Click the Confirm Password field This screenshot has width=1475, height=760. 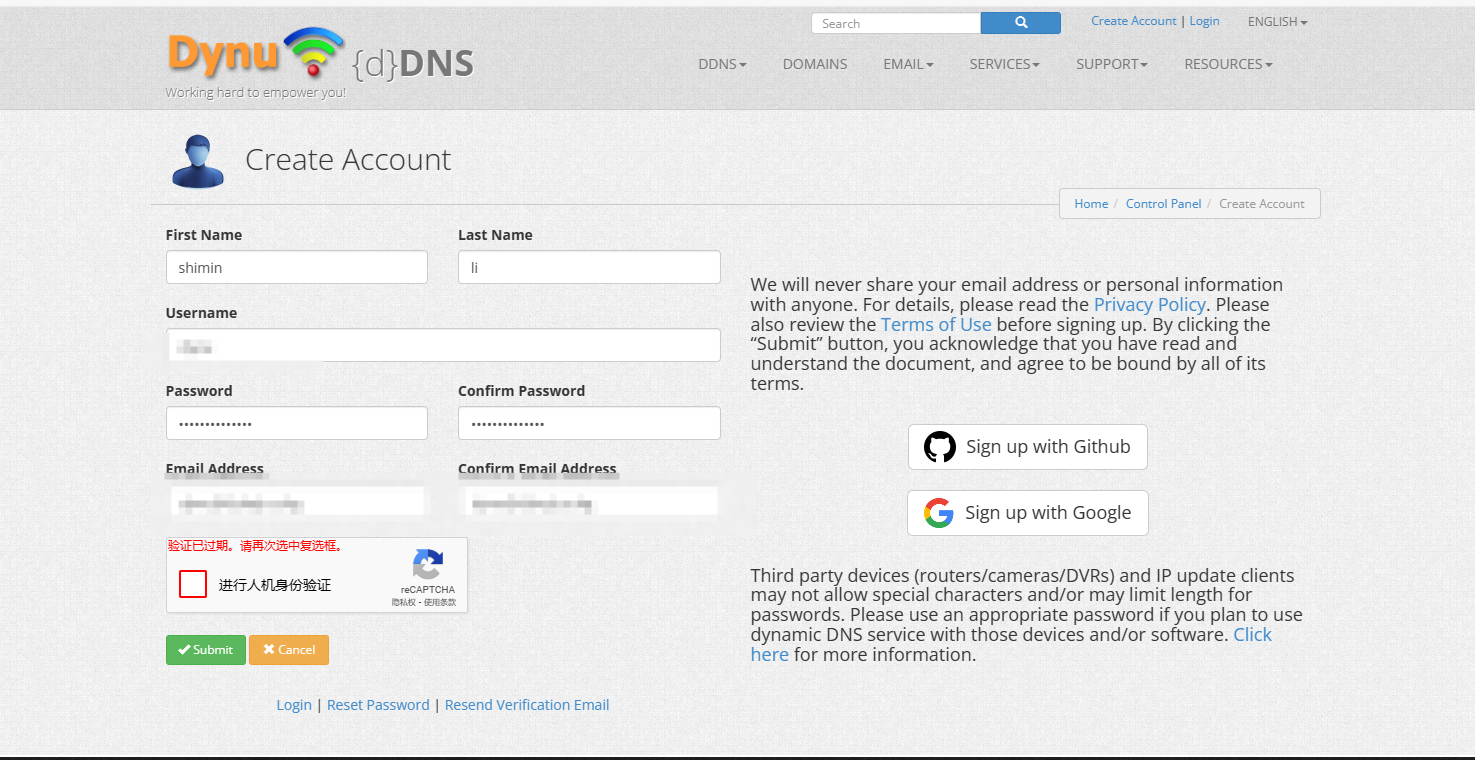589,423
